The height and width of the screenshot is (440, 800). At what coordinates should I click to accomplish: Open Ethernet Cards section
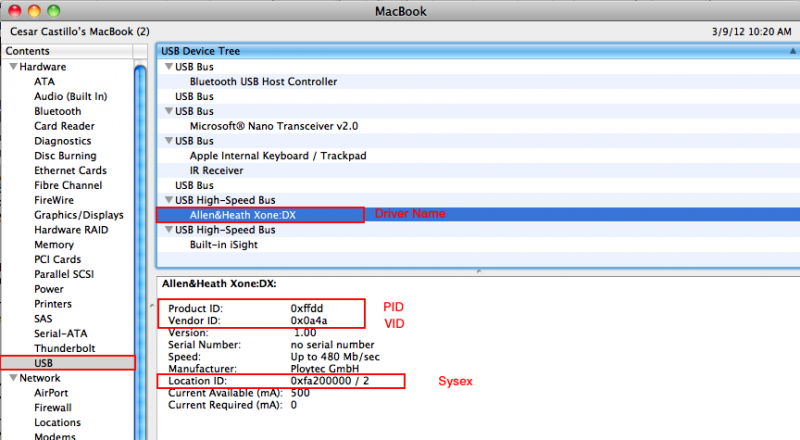70,170
